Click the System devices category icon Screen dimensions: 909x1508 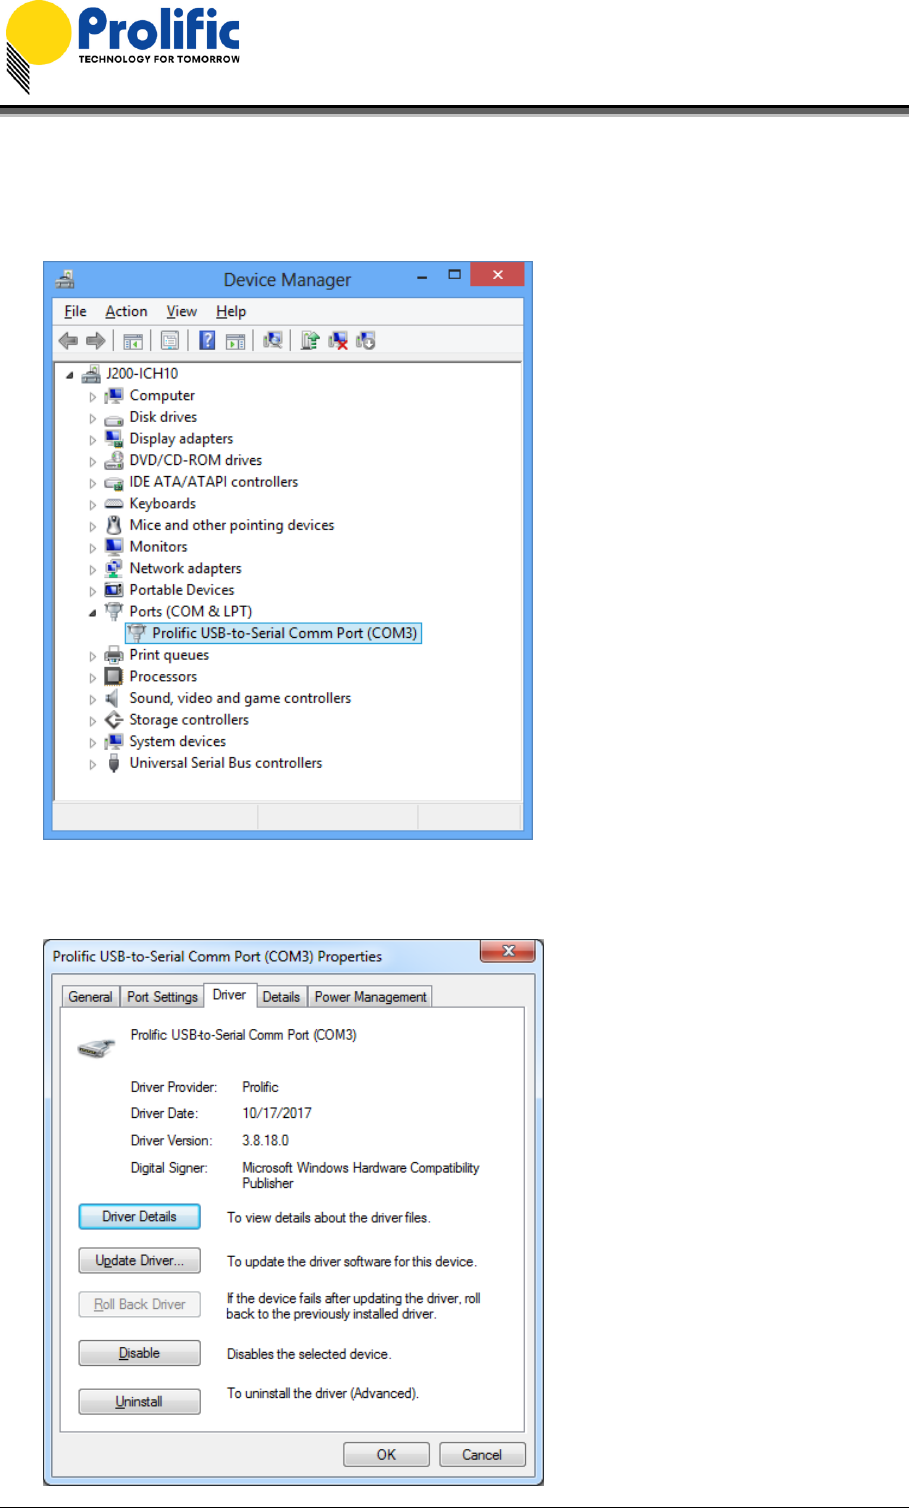(x=114, y=742)
